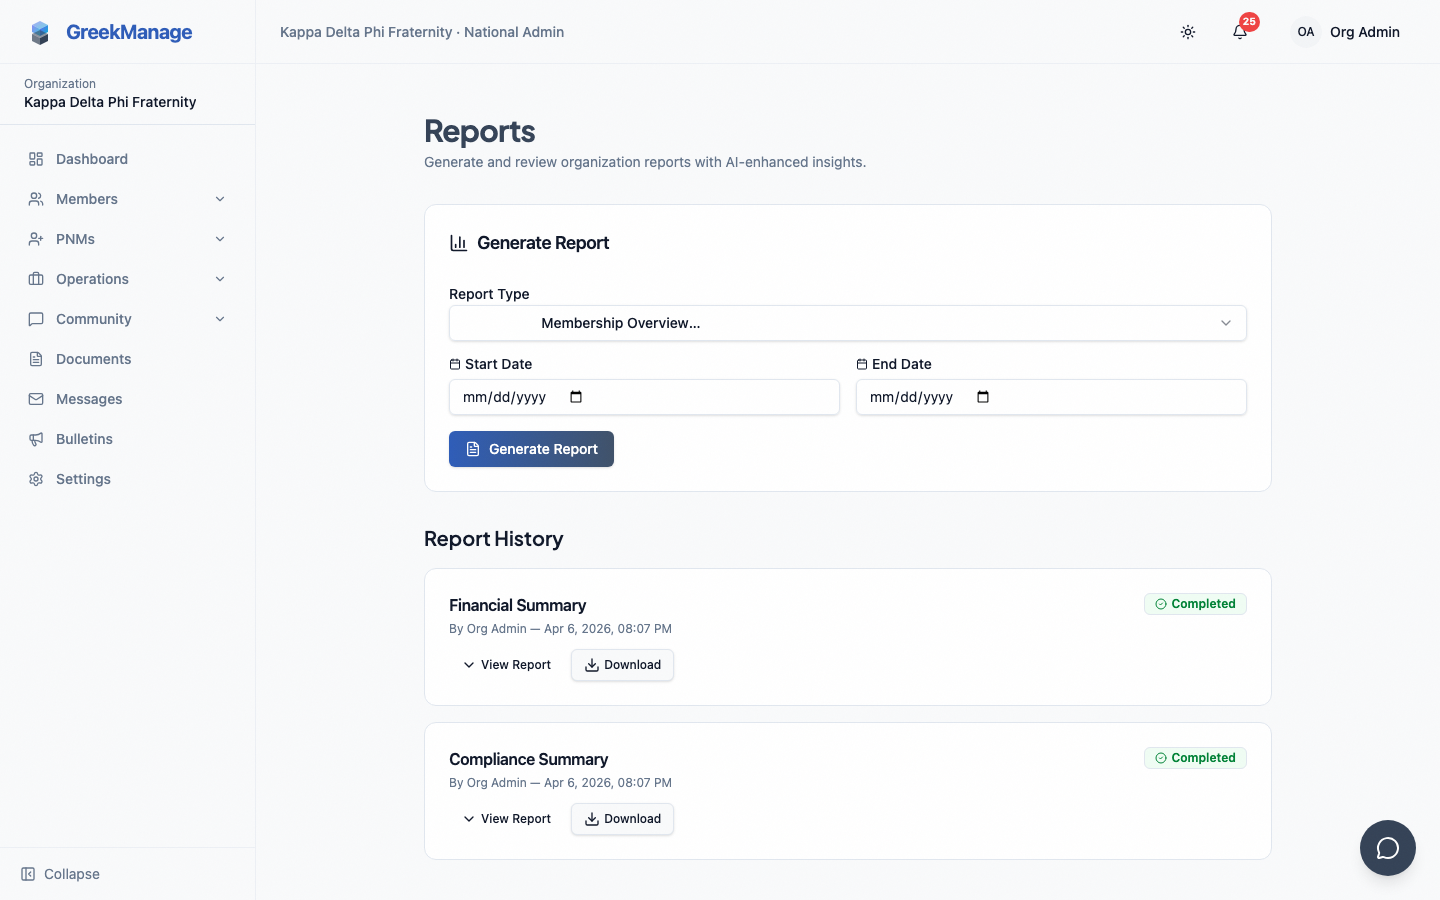1440x900 pixels.
Task: Click the Report Type dropdown arrow
Action: point(1226,323)
